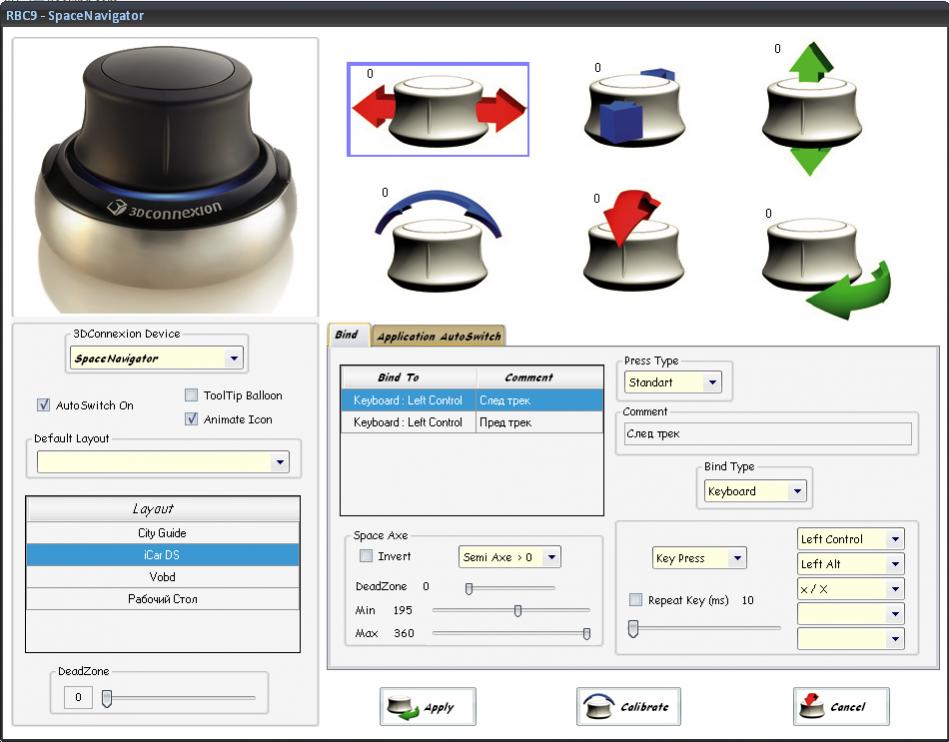Viewport: 949px width, 742px height.
Task: Click the Comment column header
Action: click(540, 377)
